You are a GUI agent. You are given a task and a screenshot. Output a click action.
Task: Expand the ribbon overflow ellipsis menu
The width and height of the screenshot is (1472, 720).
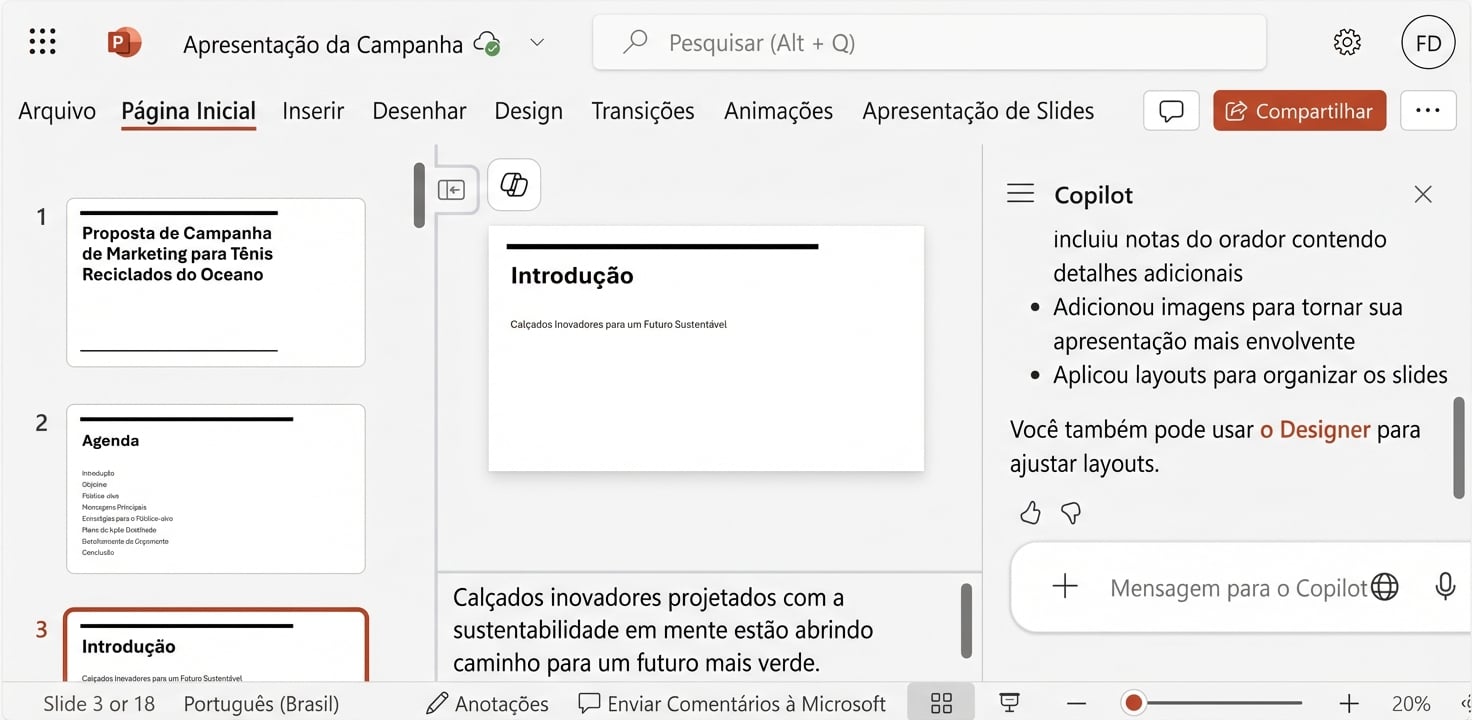(1428, 110)
